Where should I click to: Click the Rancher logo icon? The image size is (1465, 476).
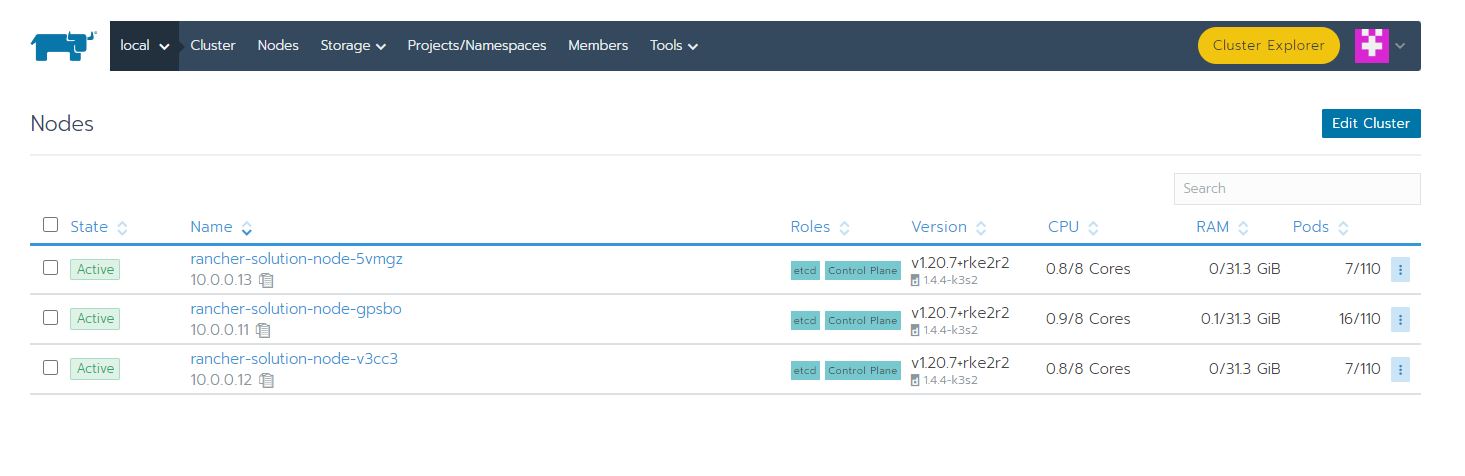click(x=63, y=46)
